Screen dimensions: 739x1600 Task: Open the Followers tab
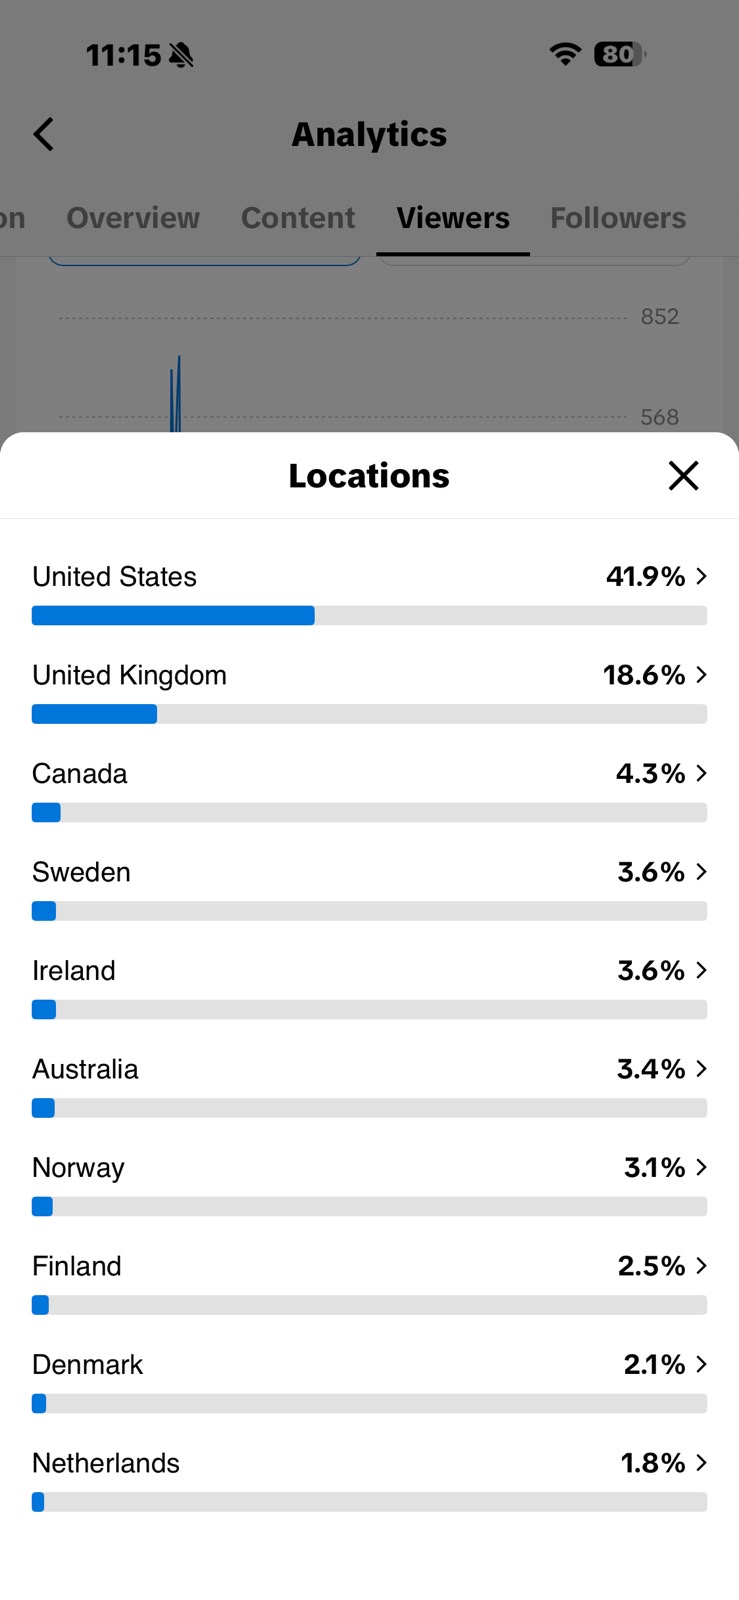[x=618, y=218]
